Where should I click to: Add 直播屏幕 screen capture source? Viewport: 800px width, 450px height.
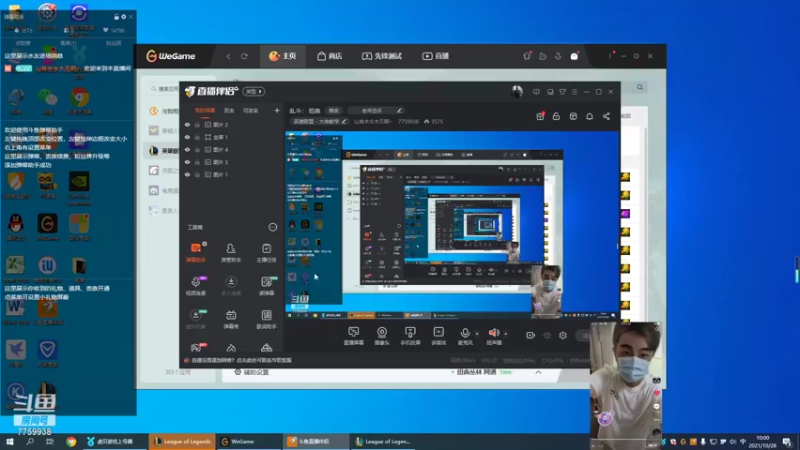tap(353, 336)
